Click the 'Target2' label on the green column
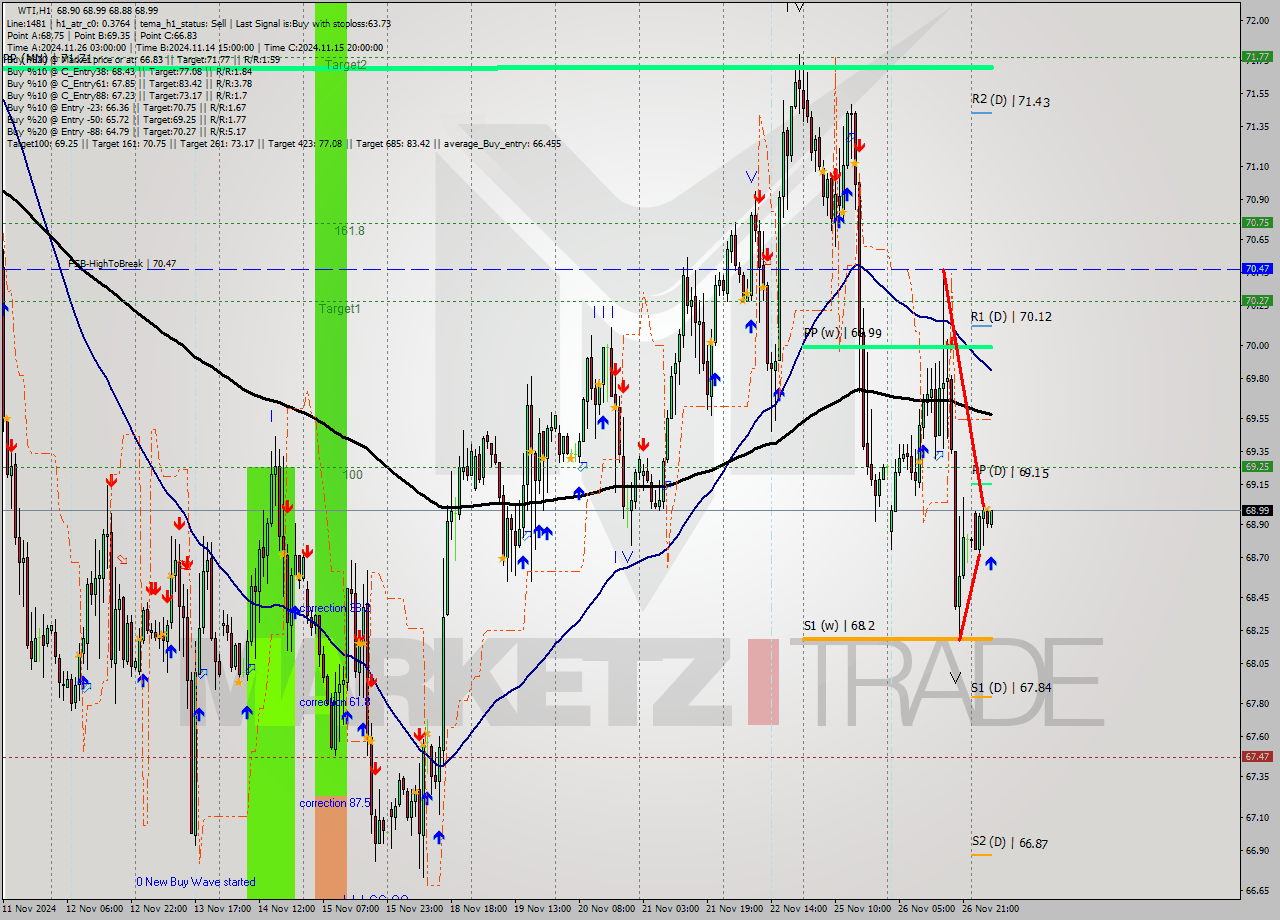The height and width of the screenshot is (920, 1280). click(345, 64)
